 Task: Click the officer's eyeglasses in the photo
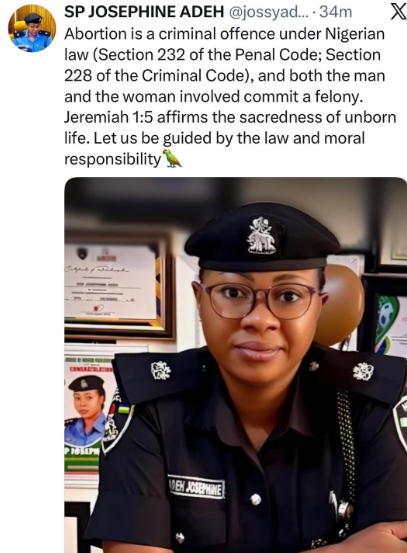point(259,299)
